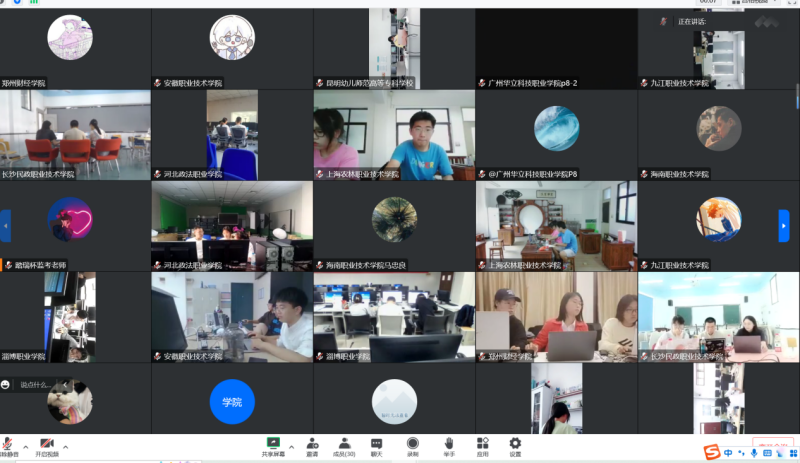Click the Sogou input method tray icon
Viewport: 800px width, 463px height.
[x=711, y=452]
